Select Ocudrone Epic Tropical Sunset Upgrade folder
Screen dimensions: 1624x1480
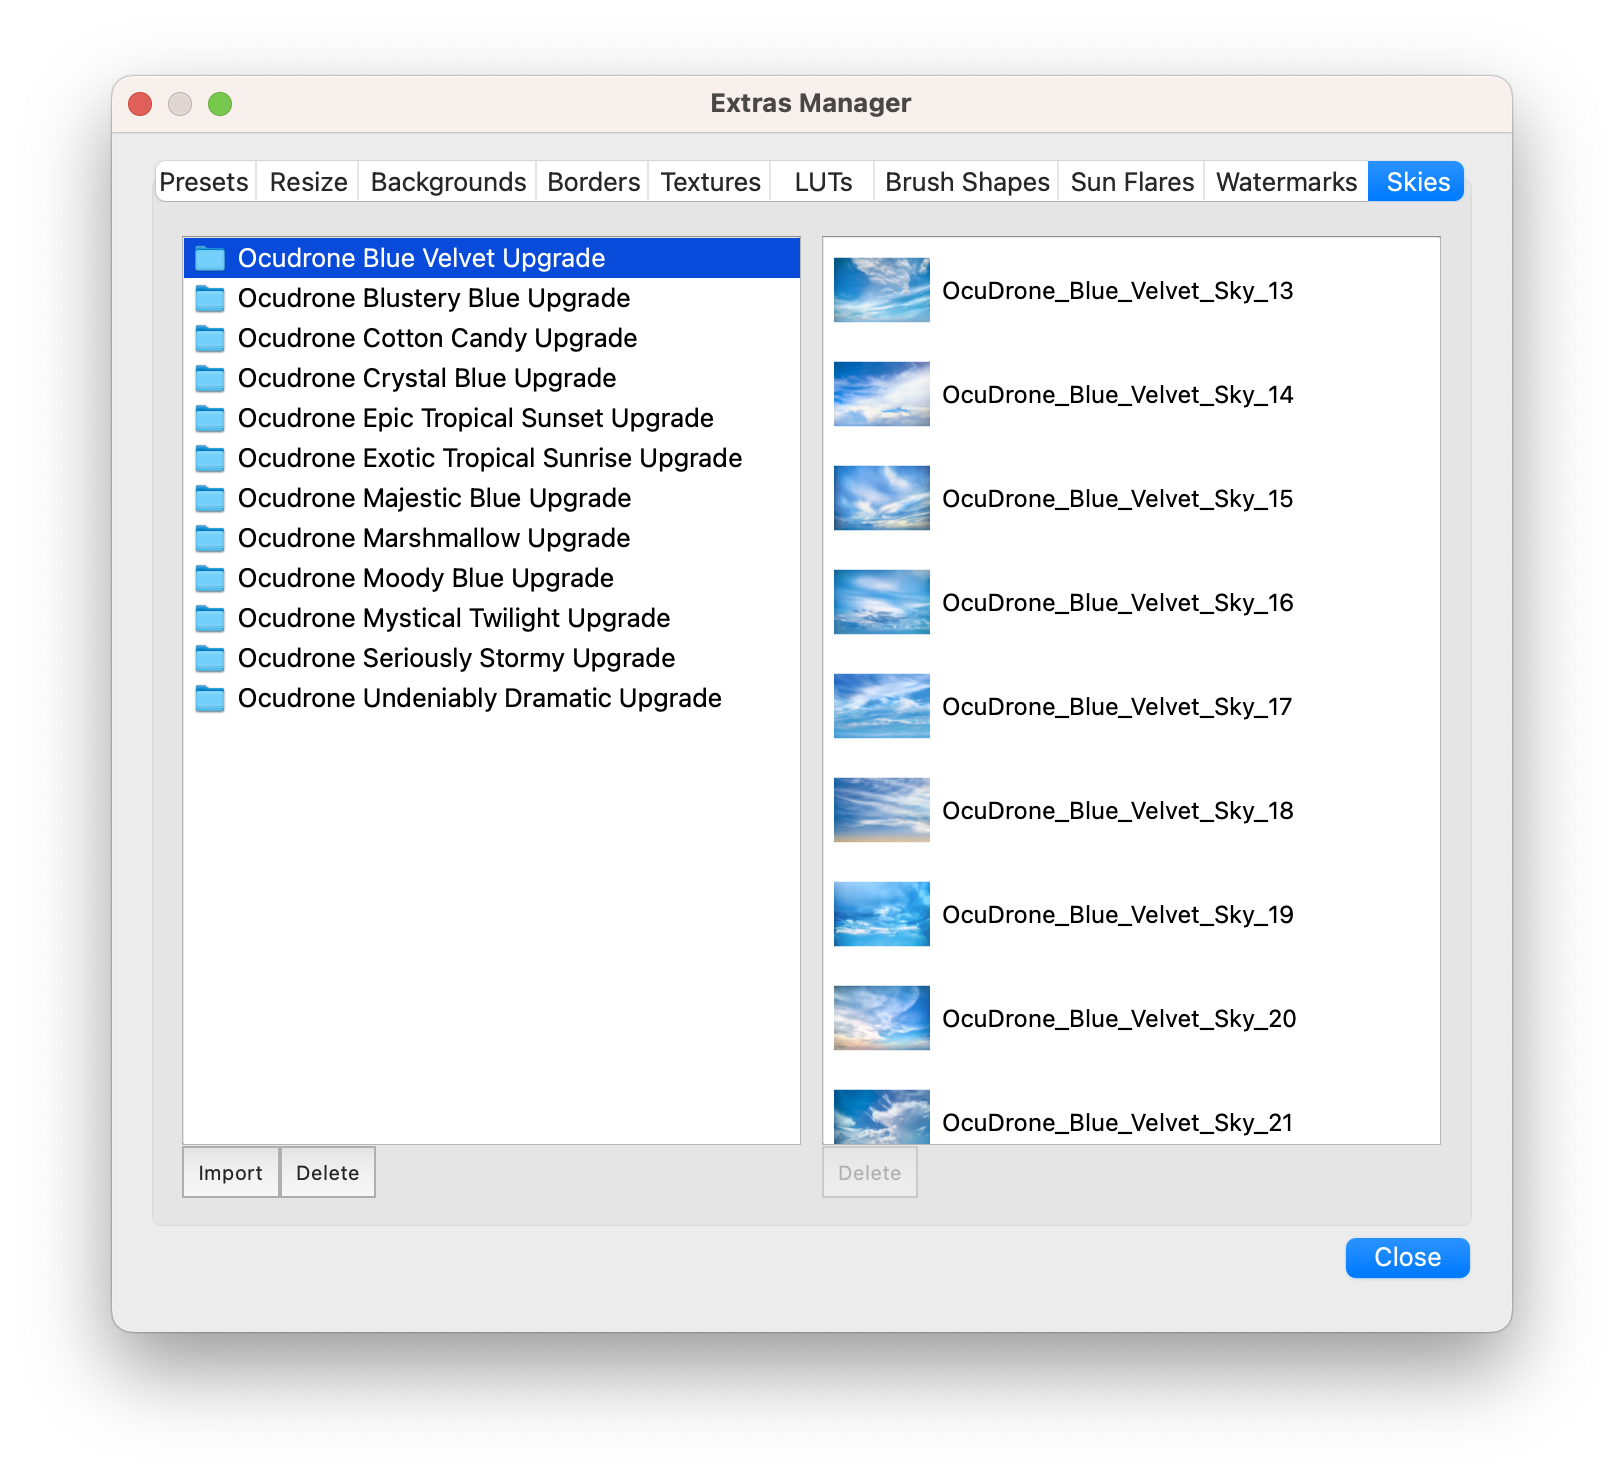[x=475, y=418]
